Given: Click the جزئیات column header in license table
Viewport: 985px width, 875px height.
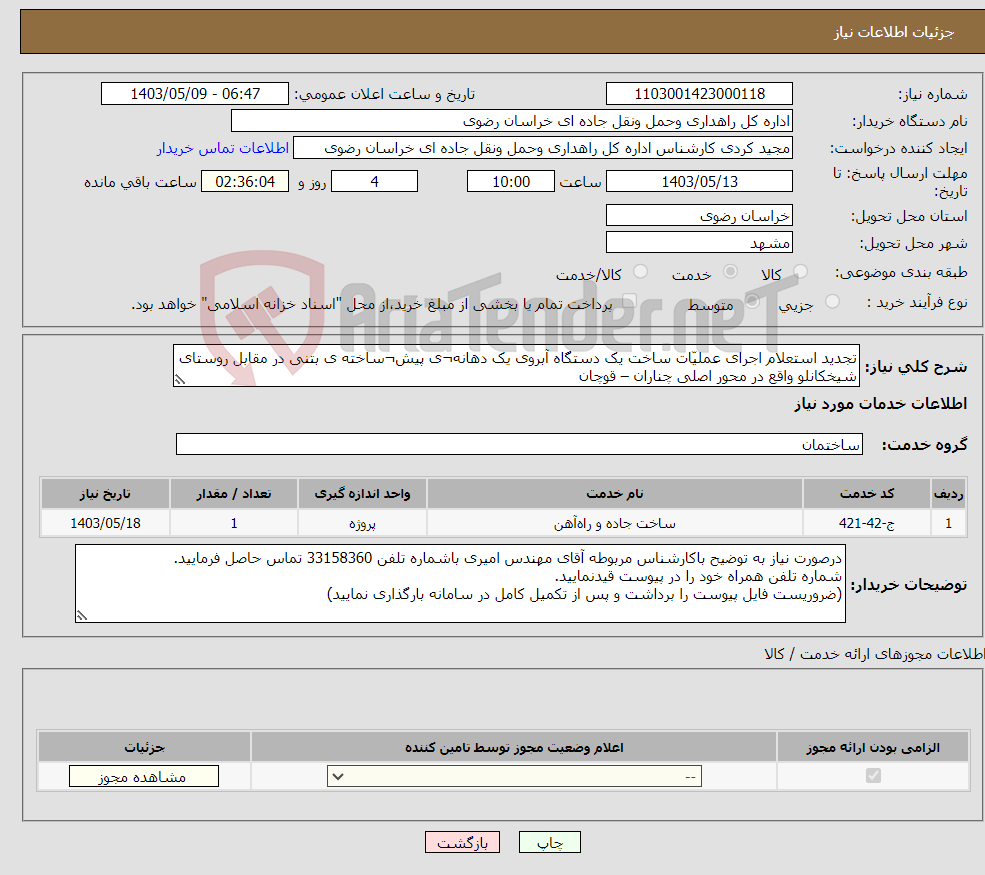Looking at the screenshot, I should (144, 747).
